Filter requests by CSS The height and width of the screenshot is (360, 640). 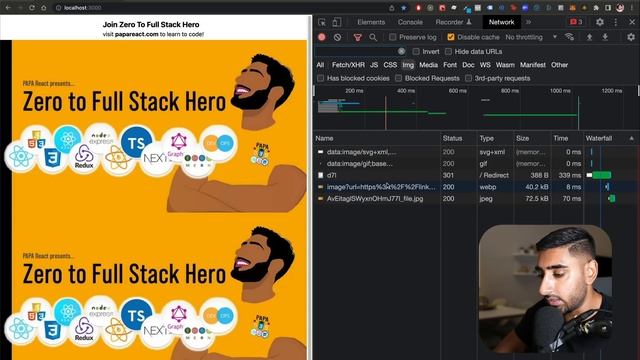point(390,65)
